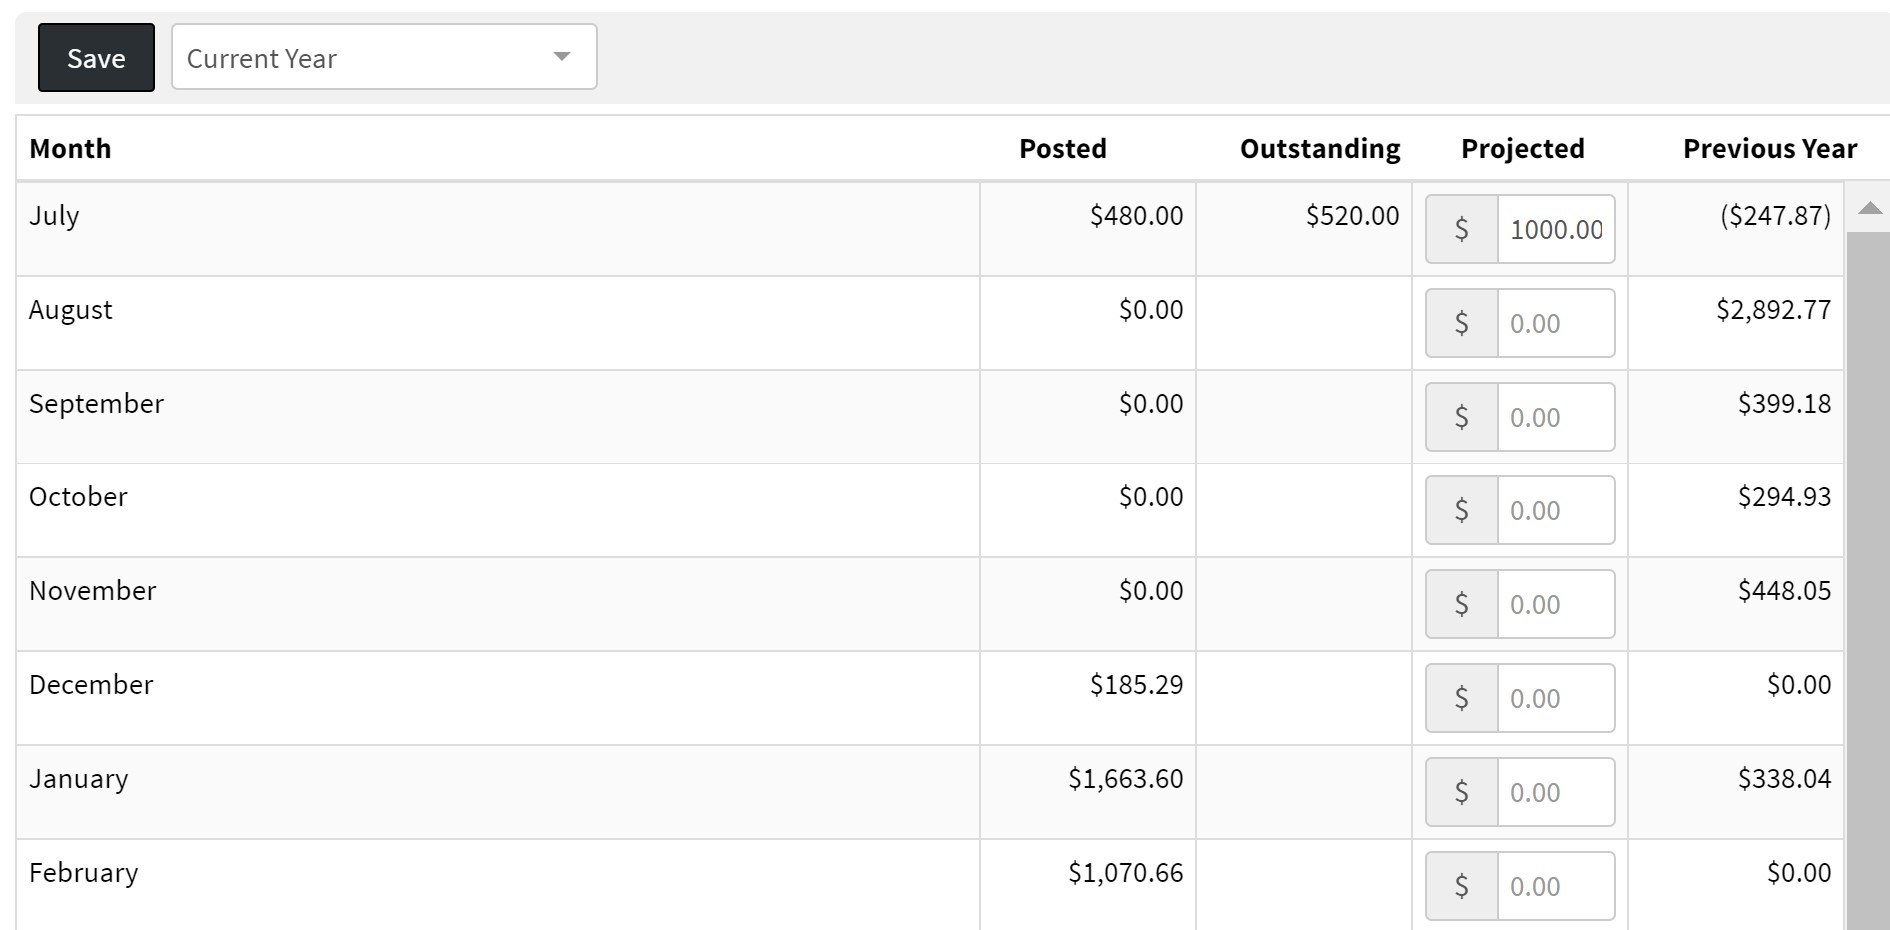1890x930 pixels.
Task: Select the September projected amount input
Action: [1556, 417]
